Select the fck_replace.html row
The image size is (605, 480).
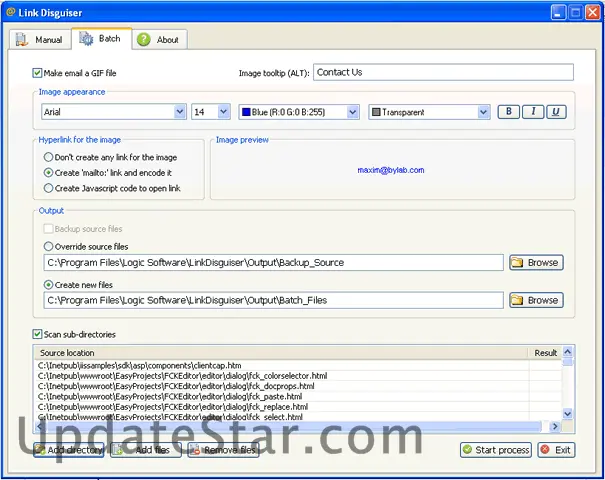point(298,407)
